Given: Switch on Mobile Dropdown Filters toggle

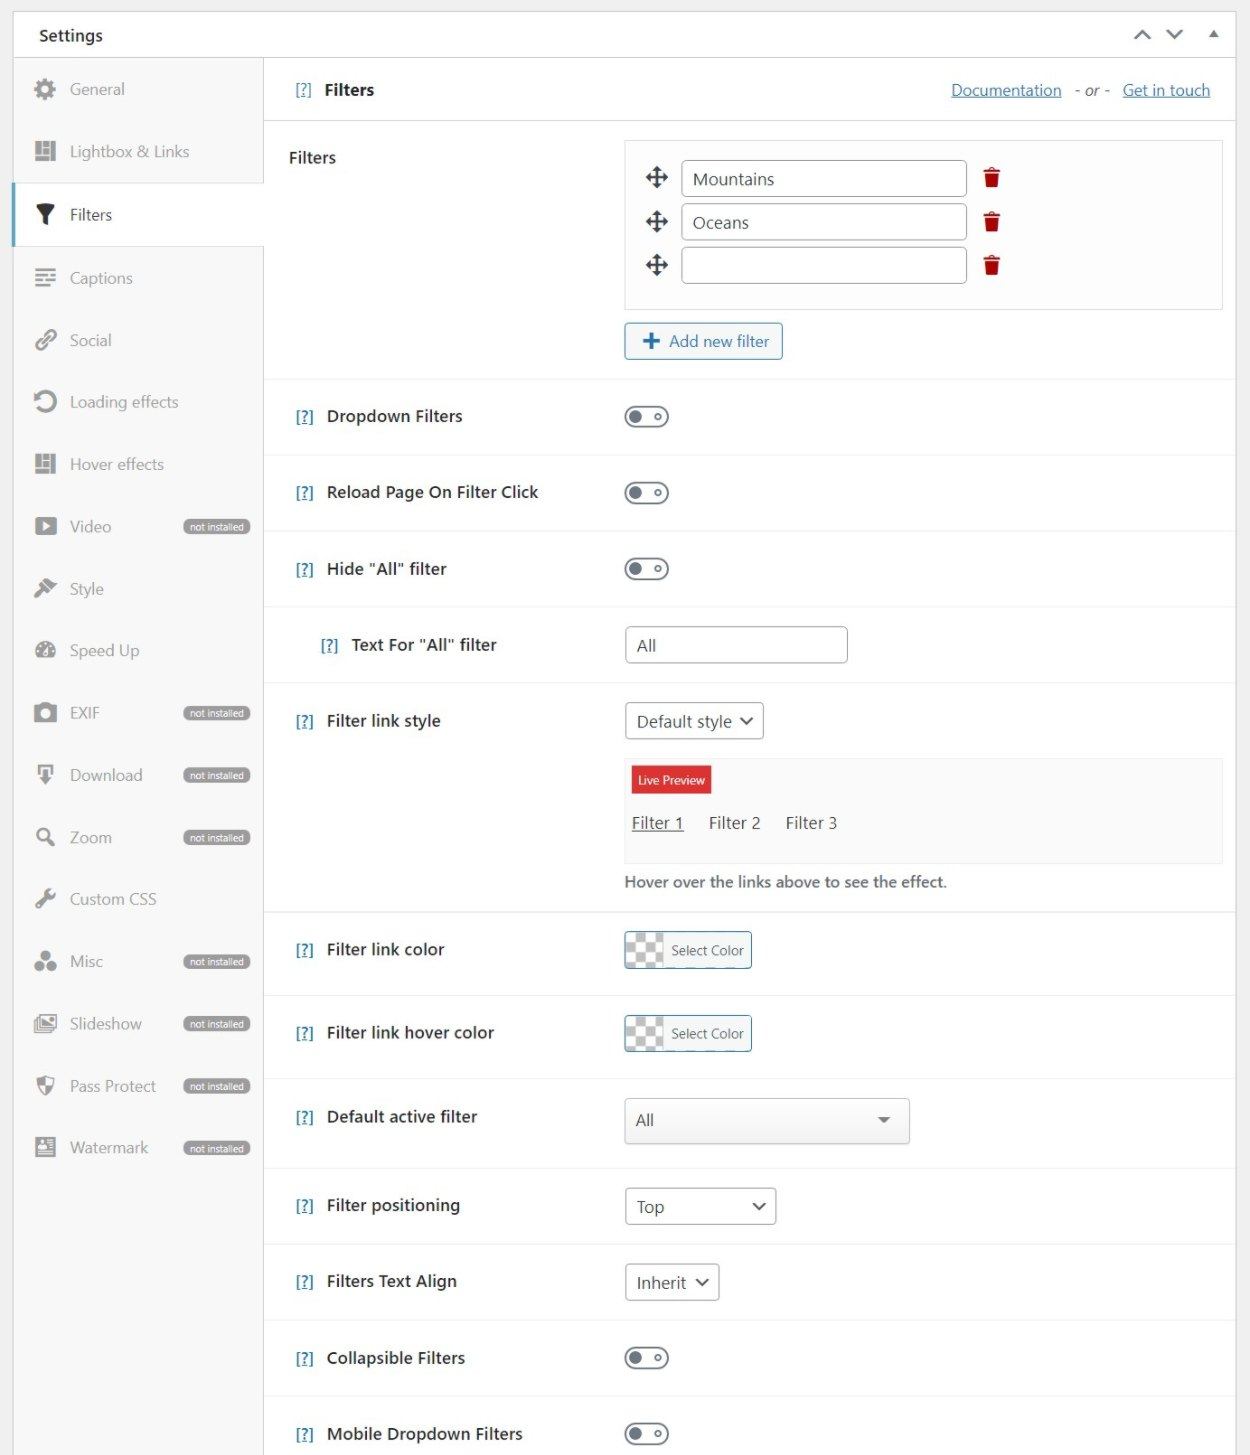Looking at the screenshot, I should (646, 1433).
